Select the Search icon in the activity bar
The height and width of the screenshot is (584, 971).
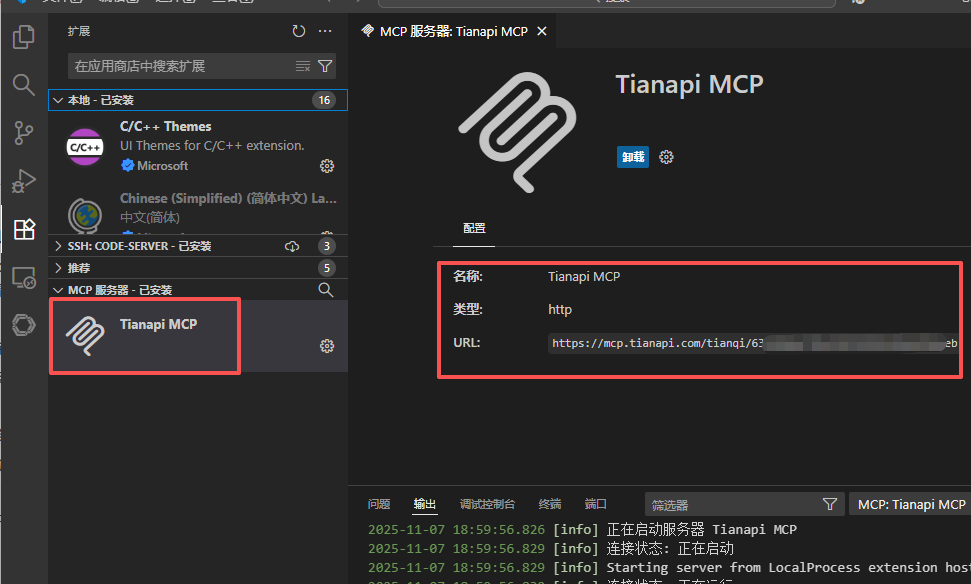click(23, 85)
